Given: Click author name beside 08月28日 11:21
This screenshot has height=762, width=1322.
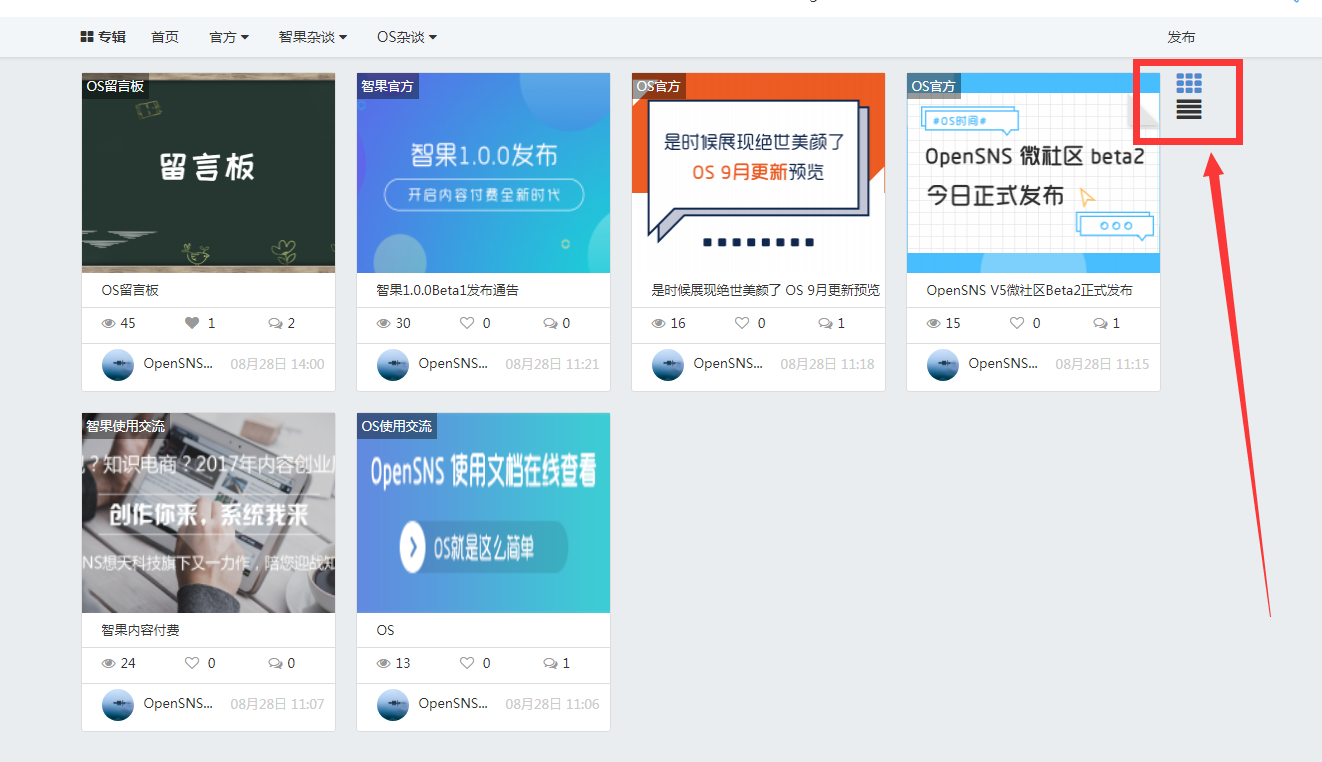Looking at the screenshot, I should [x=453, y=364].
